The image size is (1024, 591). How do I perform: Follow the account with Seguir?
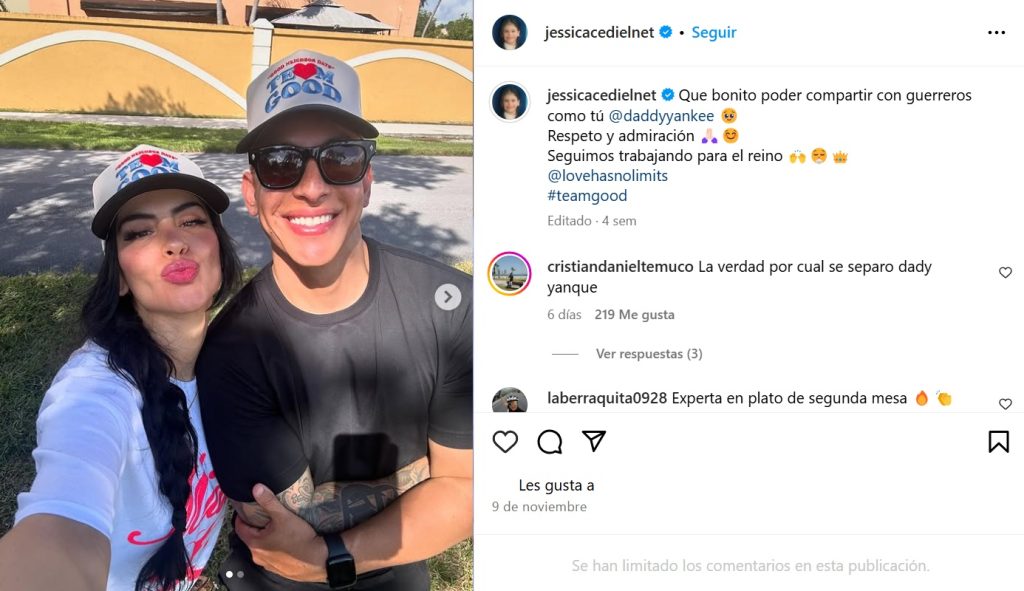(714, 32)
